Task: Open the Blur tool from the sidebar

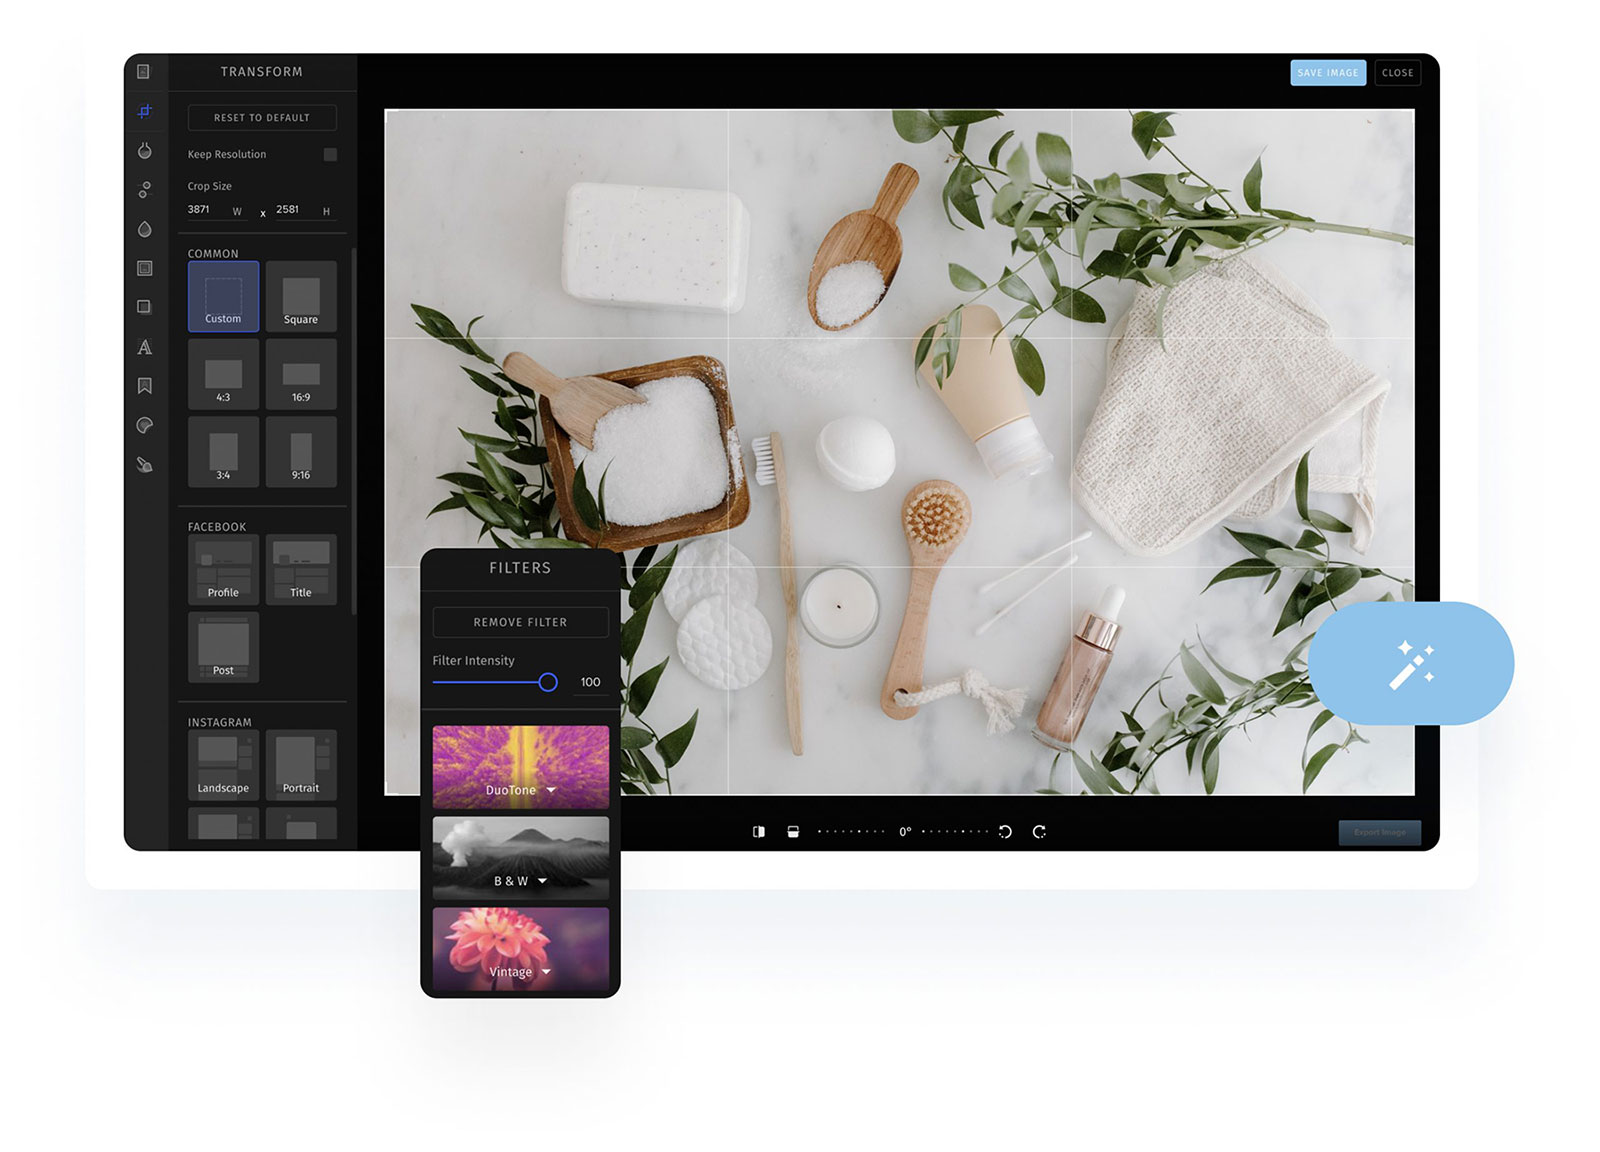Action: point(145,228)
